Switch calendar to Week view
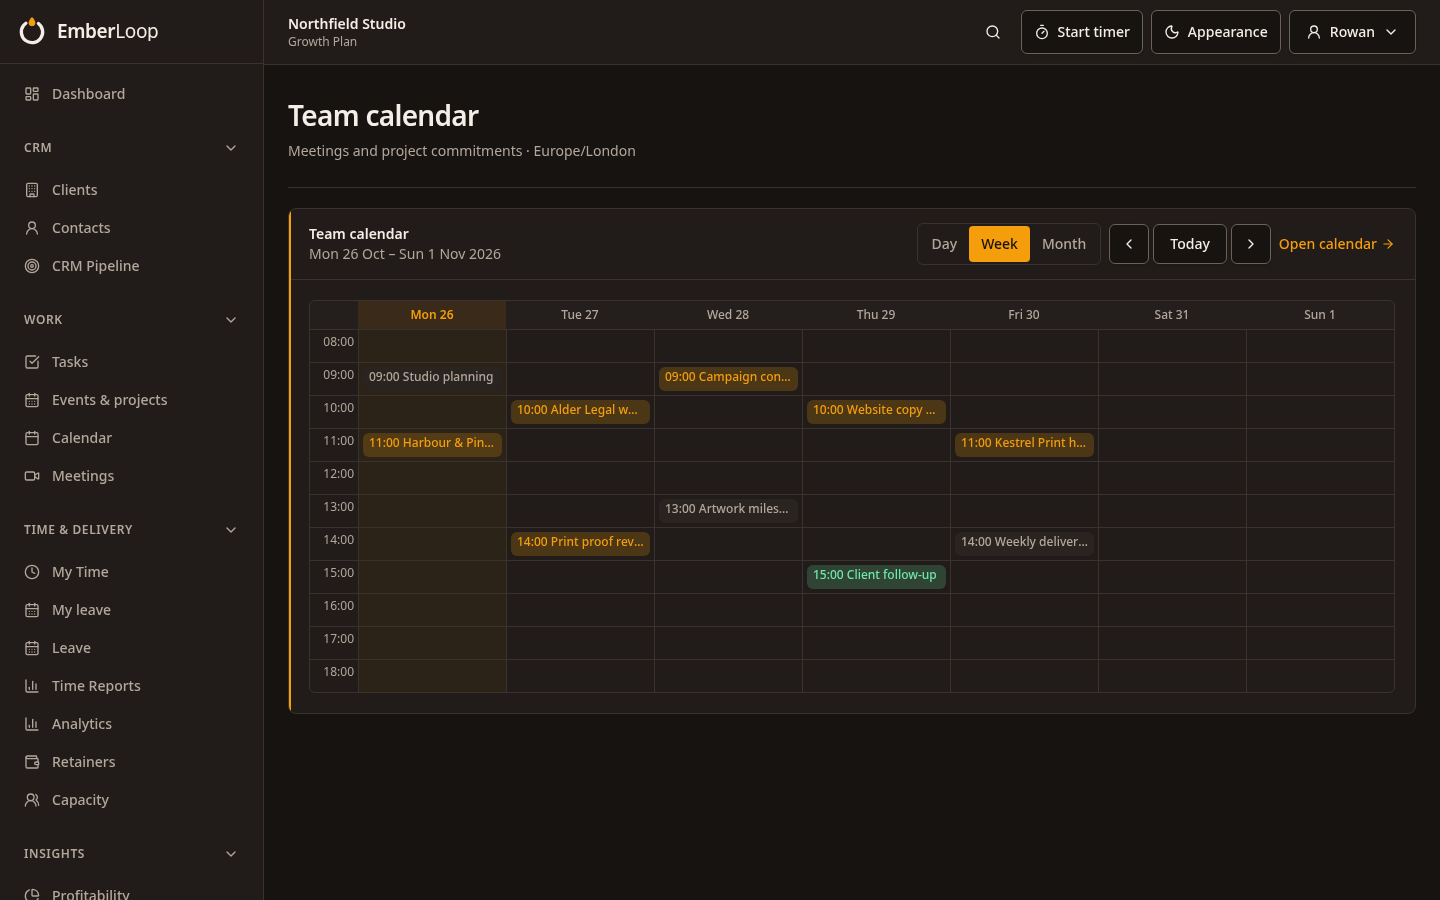 [999, 244]
